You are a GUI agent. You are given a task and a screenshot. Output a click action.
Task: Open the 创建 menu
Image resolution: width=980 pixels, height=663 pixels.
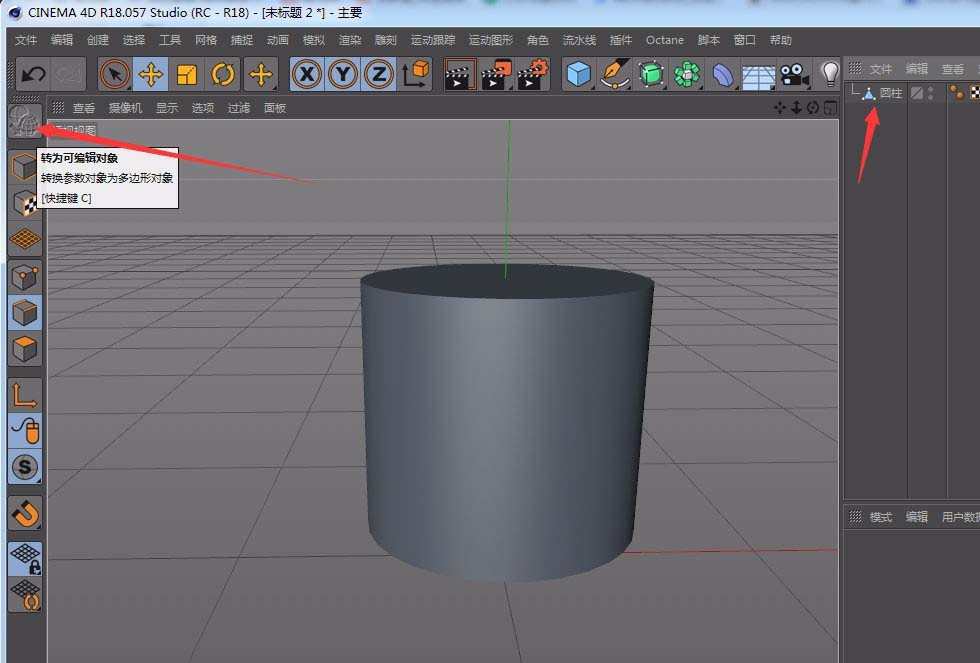98,40
